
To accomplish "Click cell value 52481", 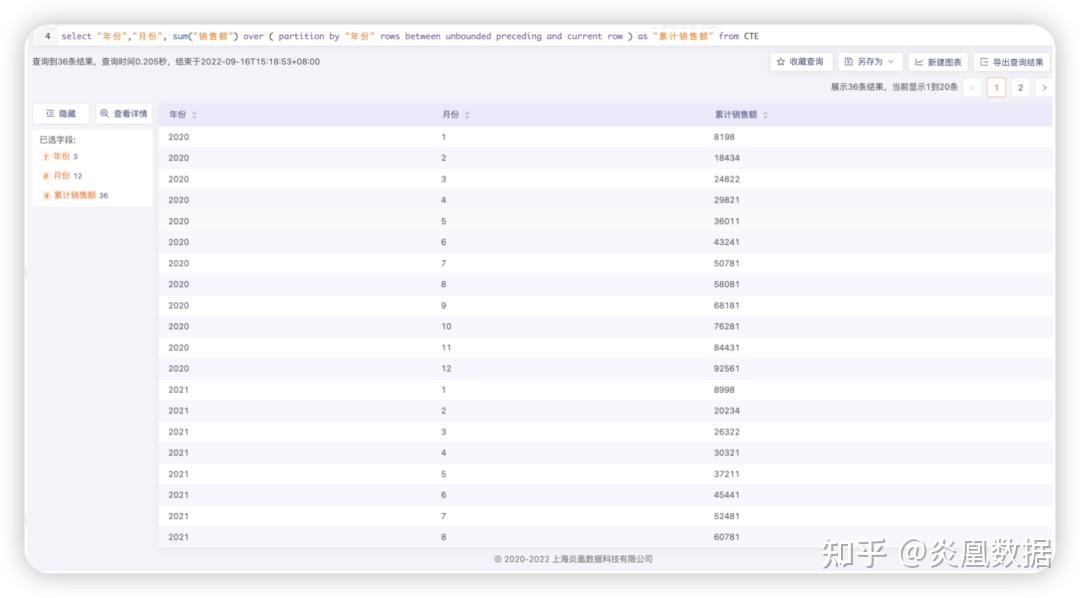I will 727,516.
